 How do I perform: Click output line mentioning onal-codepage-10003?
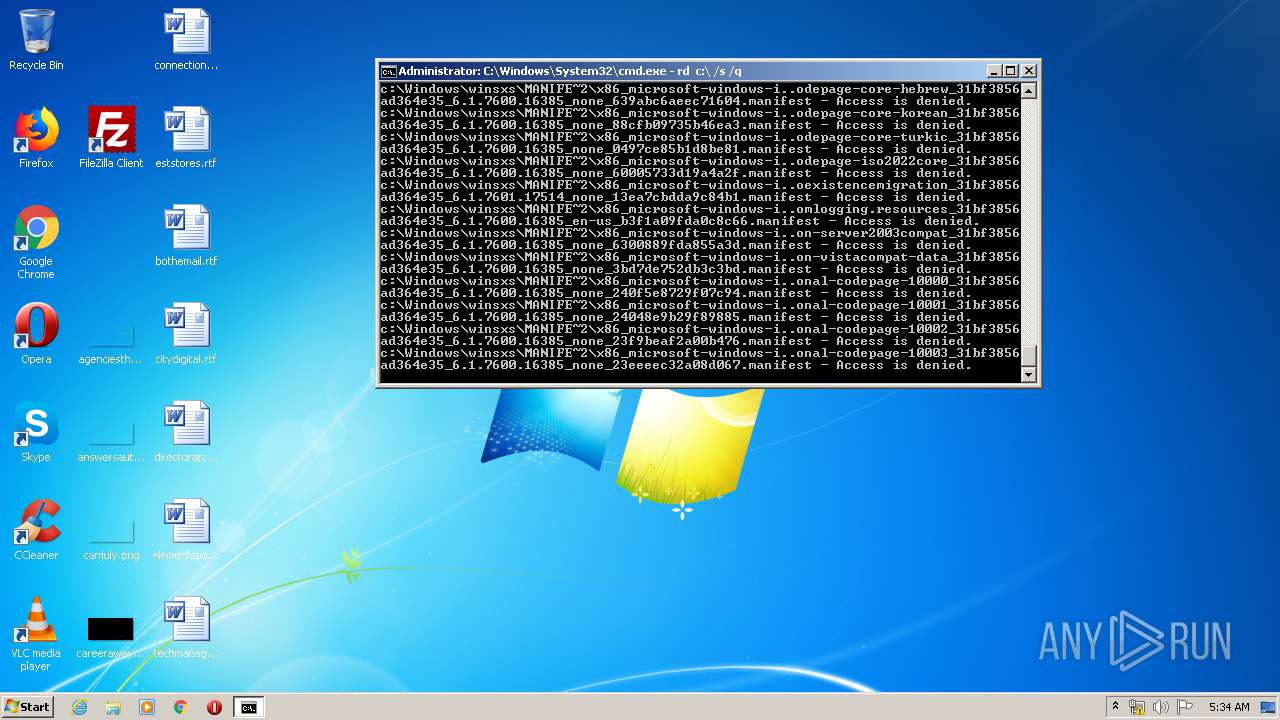700,353
